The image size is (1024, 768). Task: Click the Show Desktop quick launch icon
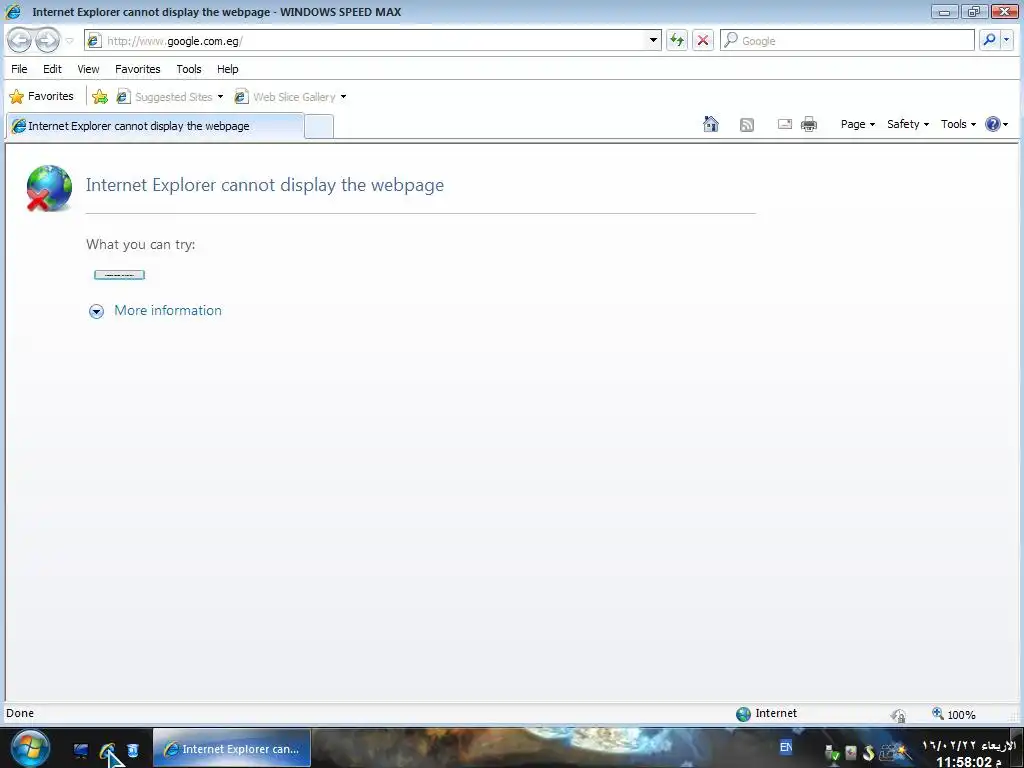point(81,750)
